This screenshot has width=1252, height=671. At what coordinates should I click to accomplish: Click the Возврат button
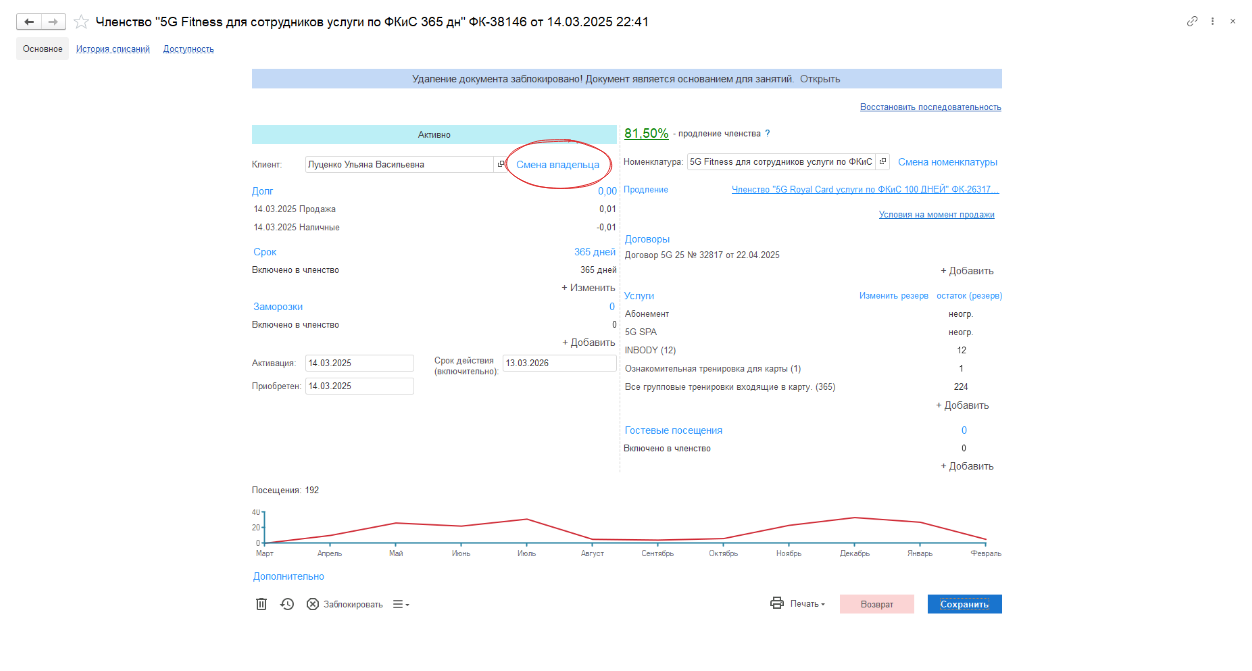pyautogui.click(x=877, y=604)
